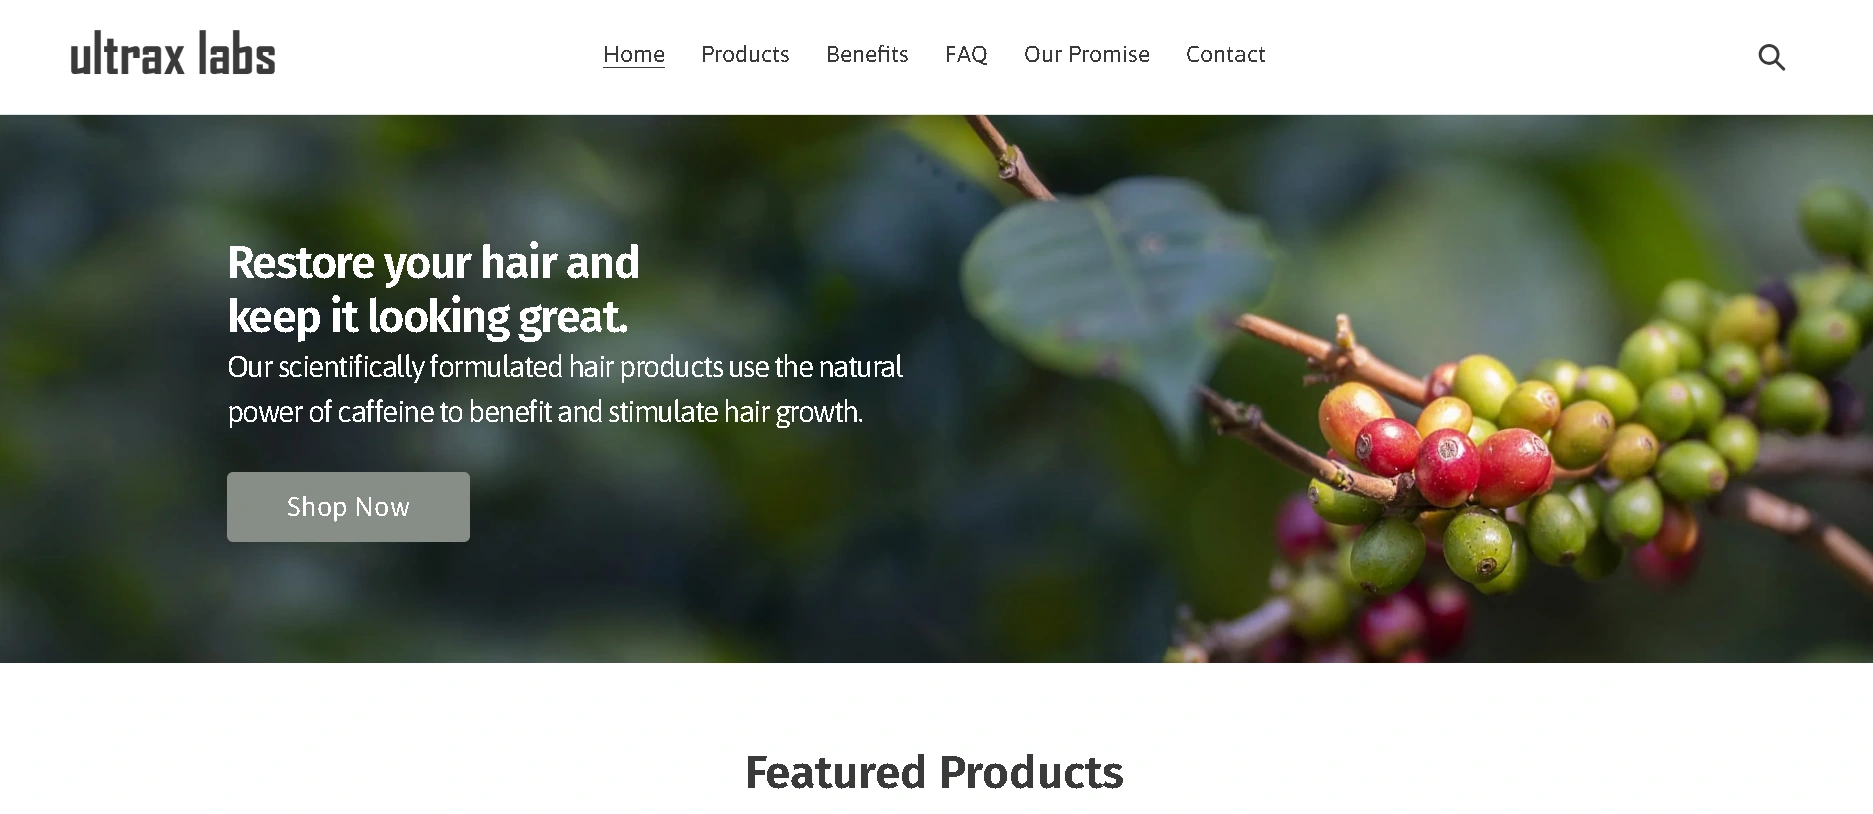Viewport: 1873px width, 814px height.
Task: Open the search magnifier icon
Action: 1771,57
